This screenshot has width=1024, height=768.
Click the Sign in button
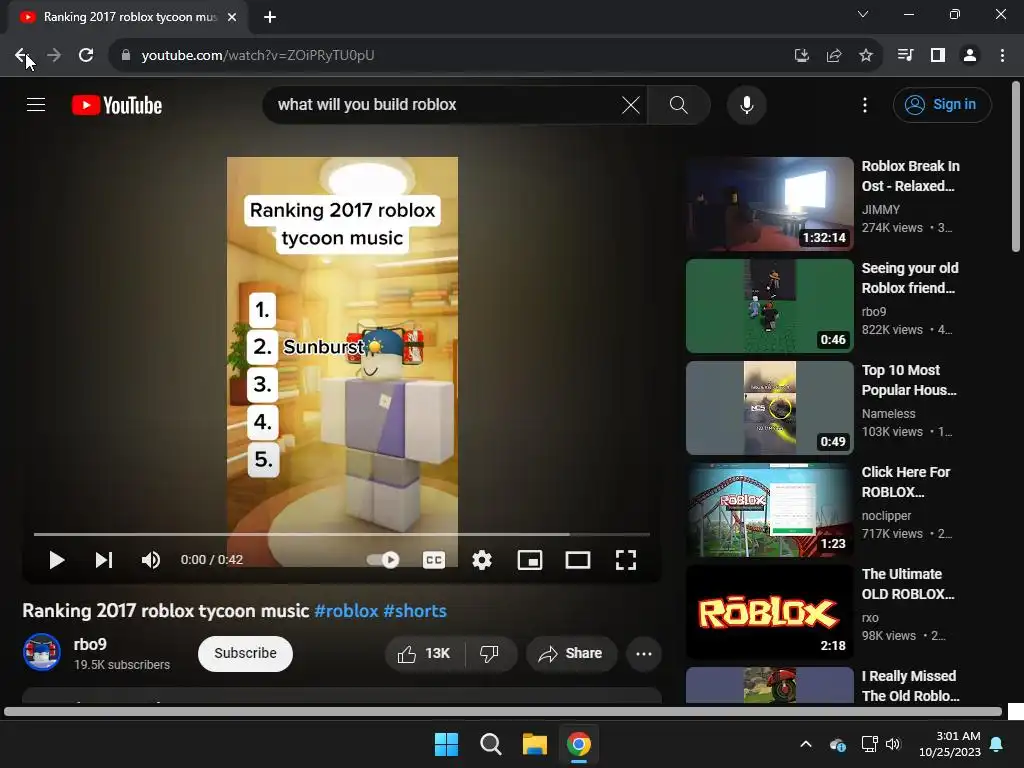[x=942, y=104]
